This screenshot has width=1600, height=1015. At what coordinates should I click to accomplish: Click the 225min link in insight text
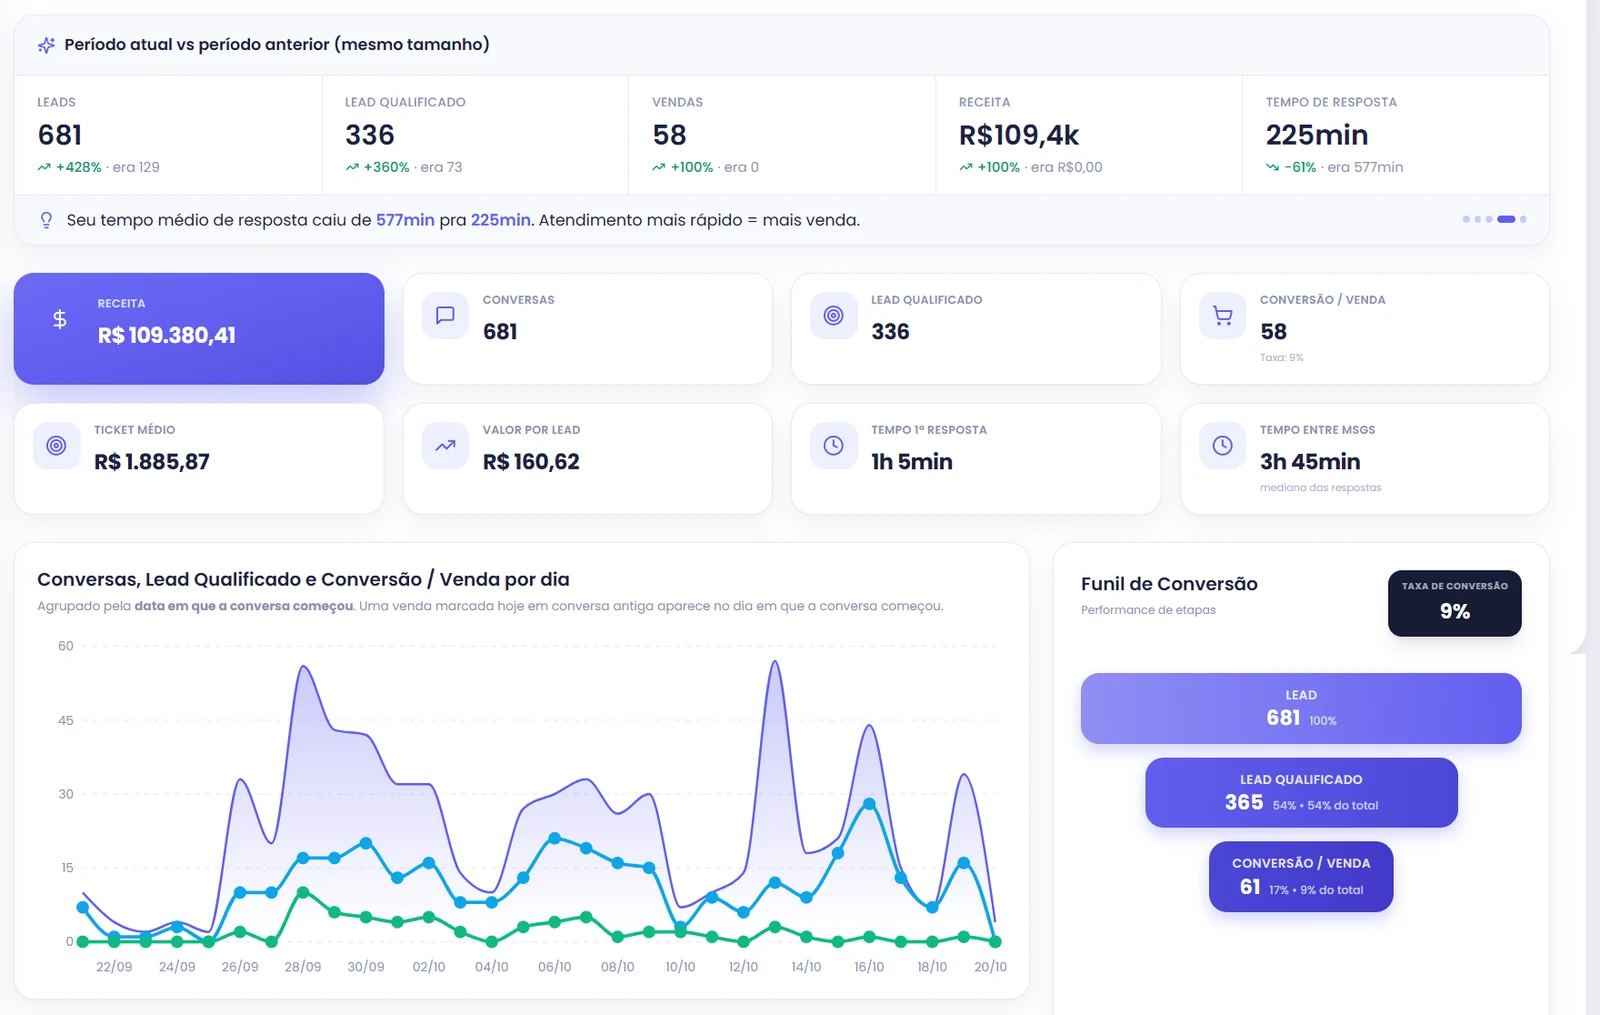tap(500, 220)
